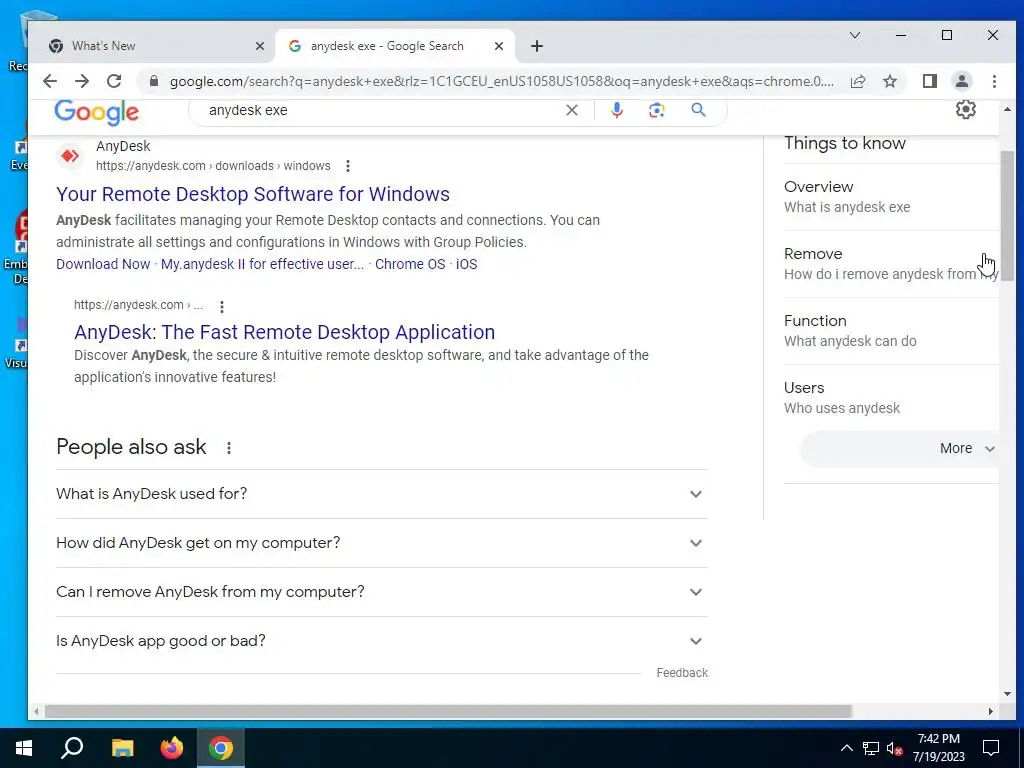
Task: Click the padlock site info icon
Action: click(154, 81)
